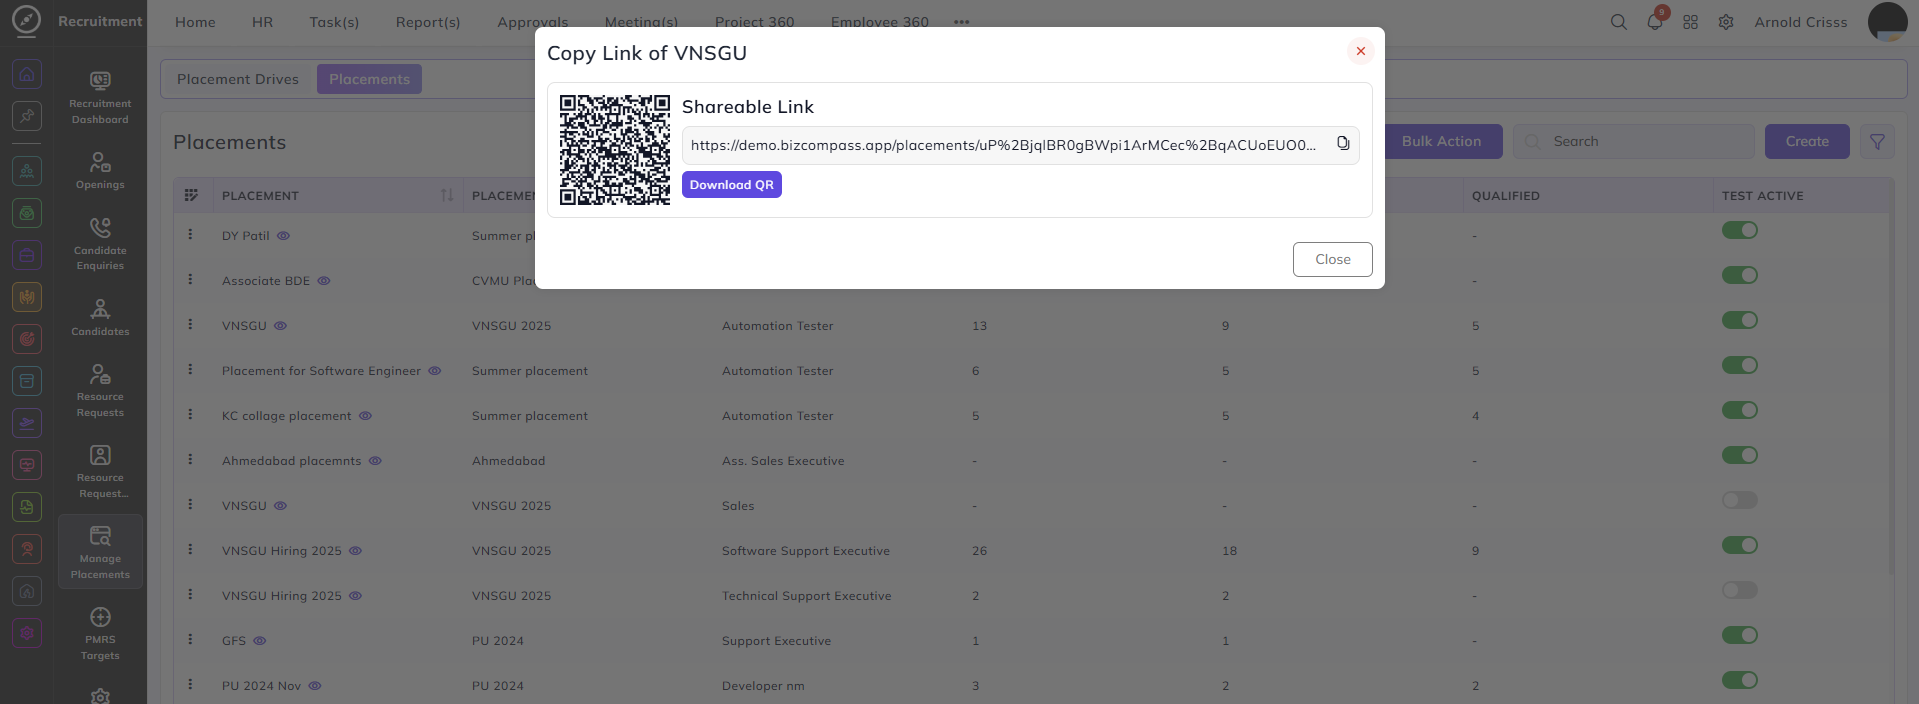Open the more menu ellipsis in top navigation

click(961, 22)
